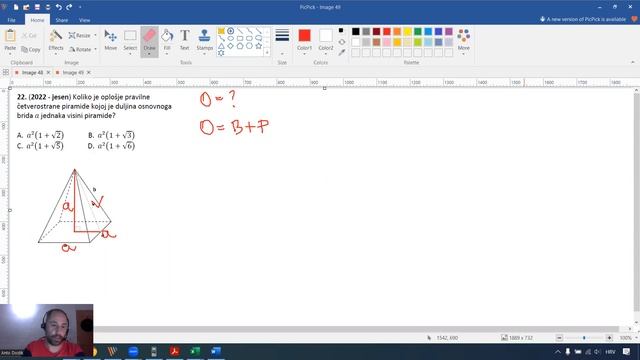
Task: Choose the diamond shape in shapes gallery
Action: [231, 46]
